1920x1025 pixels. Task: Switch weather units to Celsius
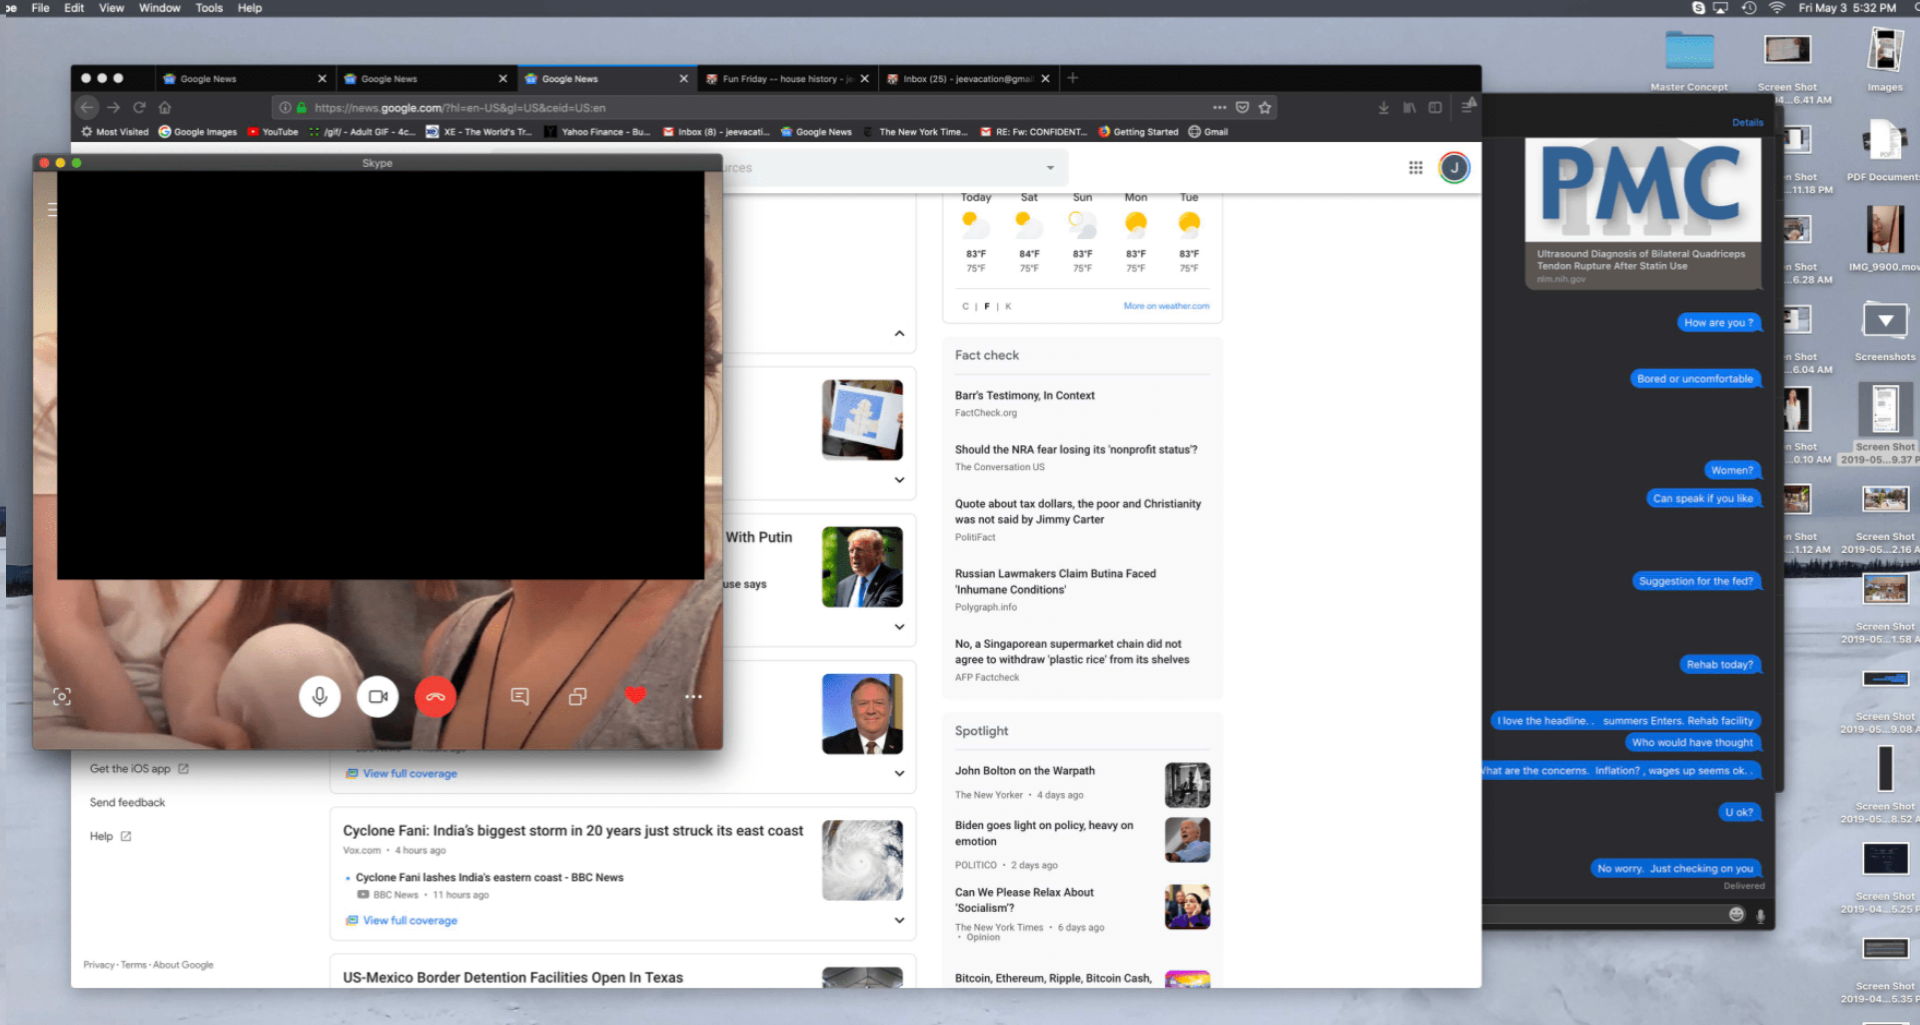click(x=965, y=306)
